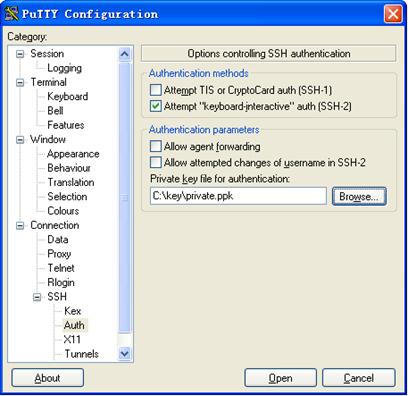Image resolution: width=408 pixels, height=396 pixels.
Task: Collapse the Terminal tree node
Action: [x=20, y=82]
